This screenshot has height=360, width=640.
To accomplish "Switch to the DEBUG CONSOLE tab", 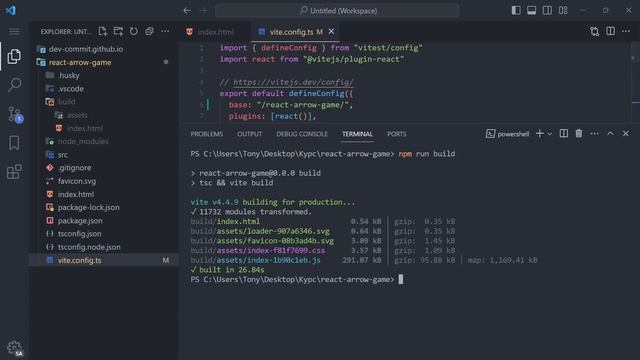I will [302, 134].
